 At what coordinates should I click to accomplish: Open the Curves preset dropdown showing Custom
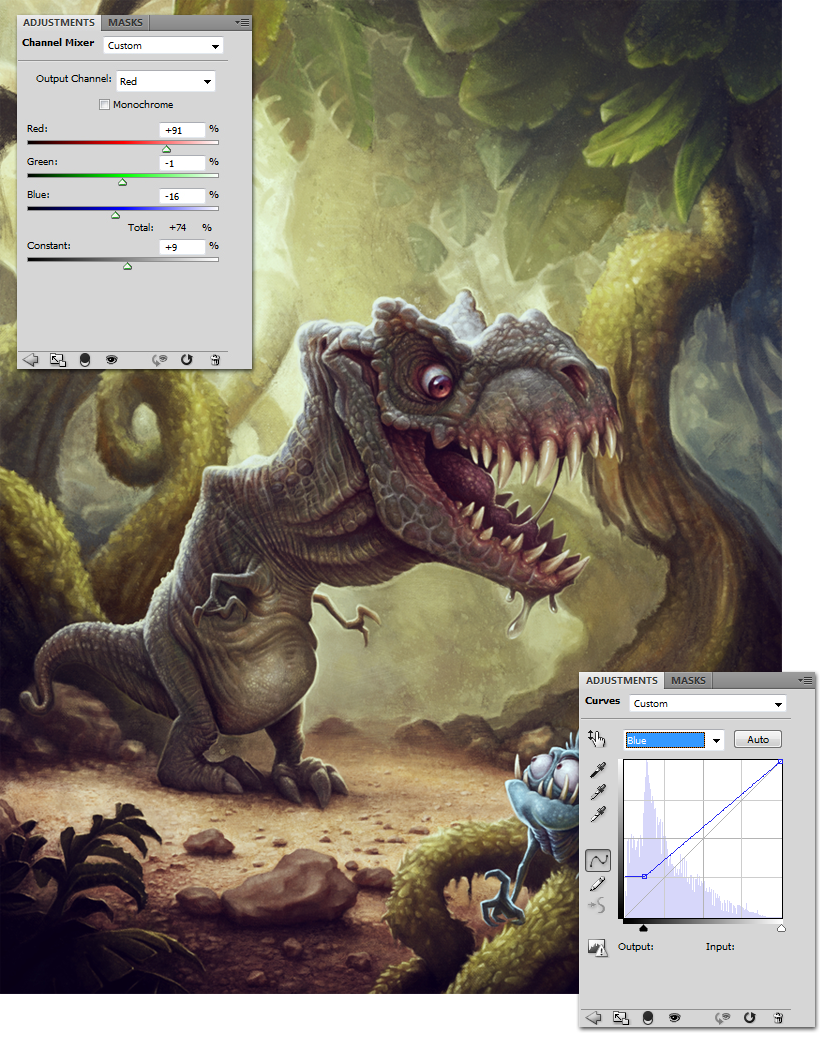coord(708,704)
